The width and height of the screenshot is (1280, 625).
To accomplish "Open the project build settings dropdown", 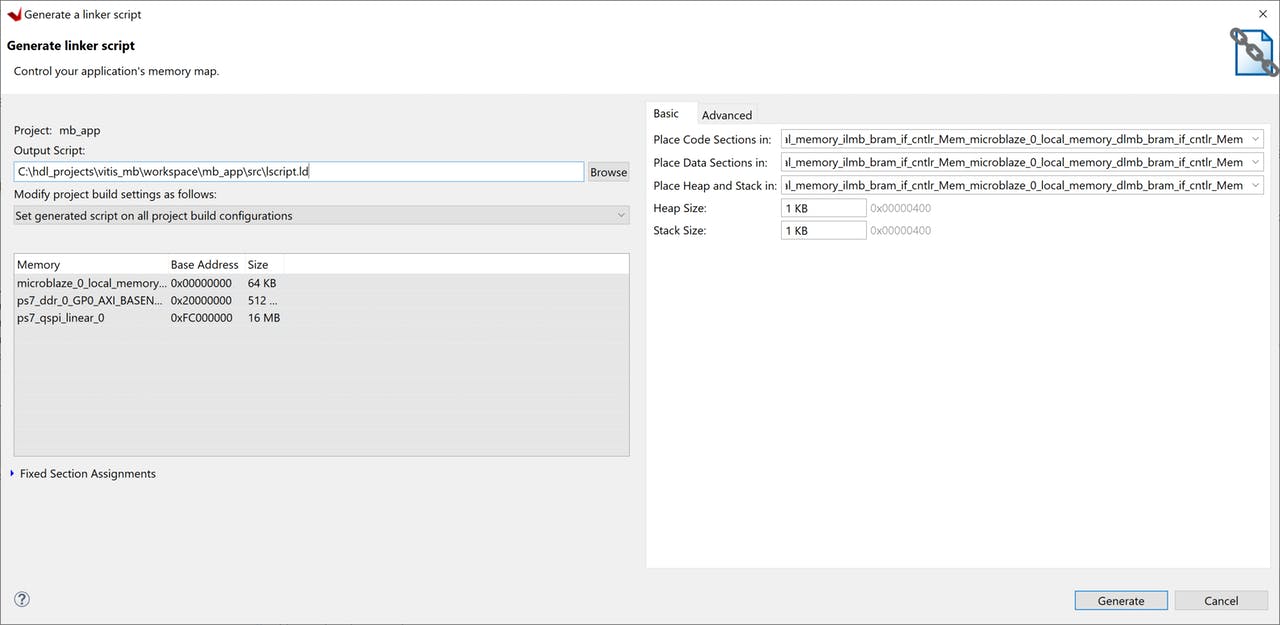I will coord(321,216).
